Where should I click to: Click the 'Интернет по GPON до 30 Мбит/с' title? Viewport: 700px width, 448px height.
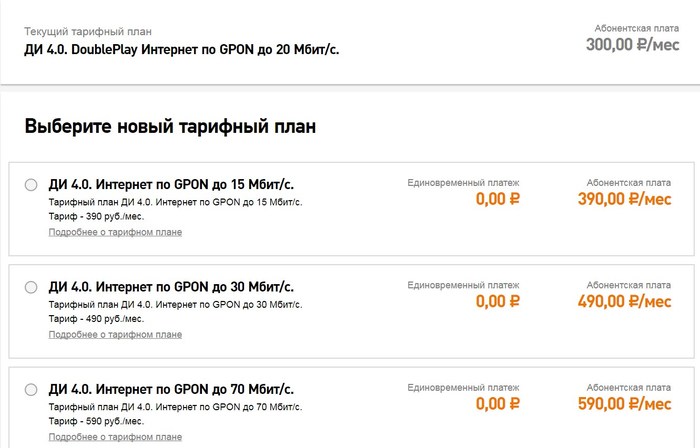pos(171,286)
